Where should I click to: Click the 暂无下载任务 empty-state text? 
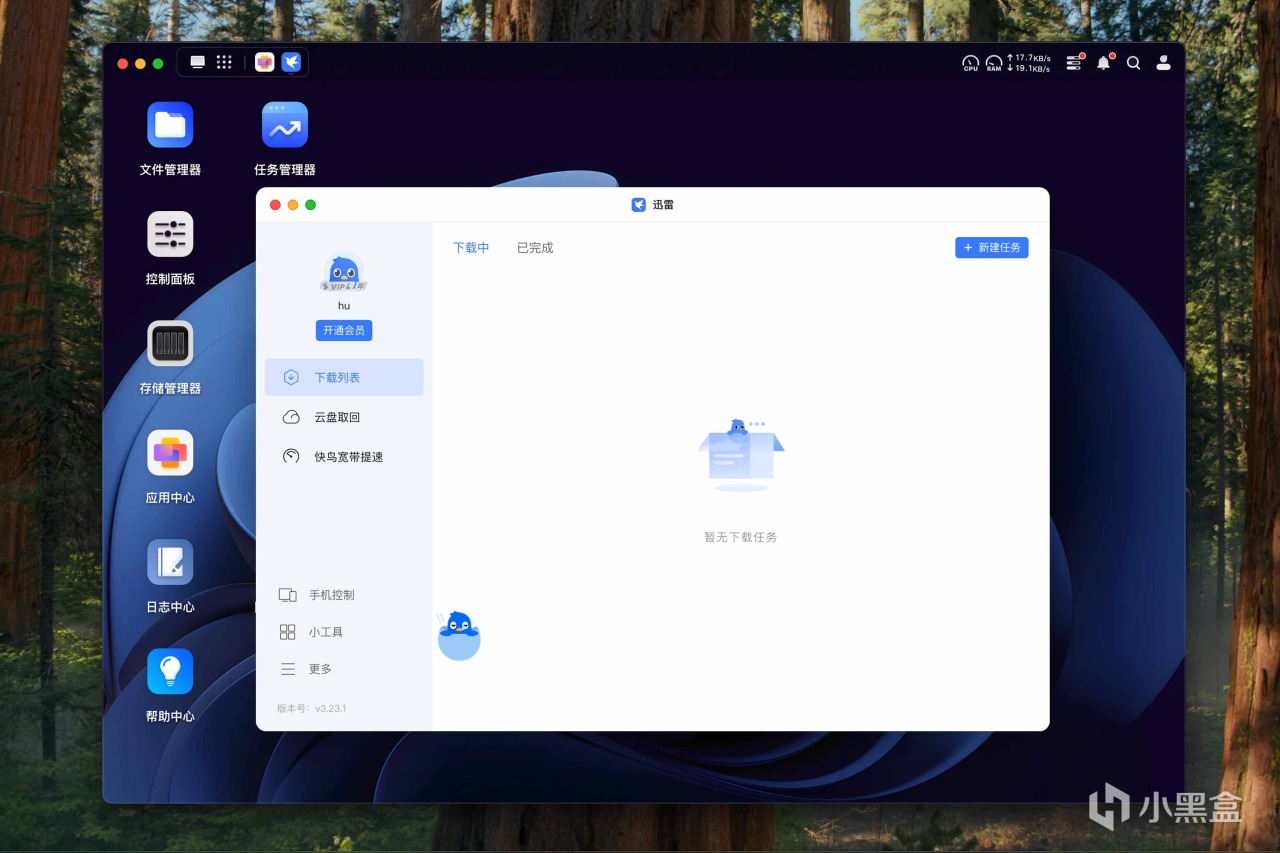(741, 537)
